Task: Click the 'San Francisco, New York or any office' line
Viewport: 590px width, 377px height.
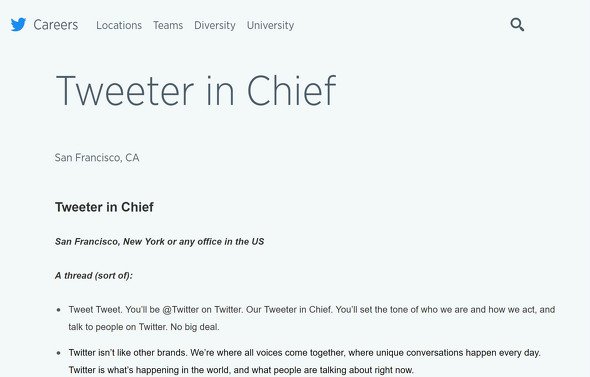Action: 160,242
